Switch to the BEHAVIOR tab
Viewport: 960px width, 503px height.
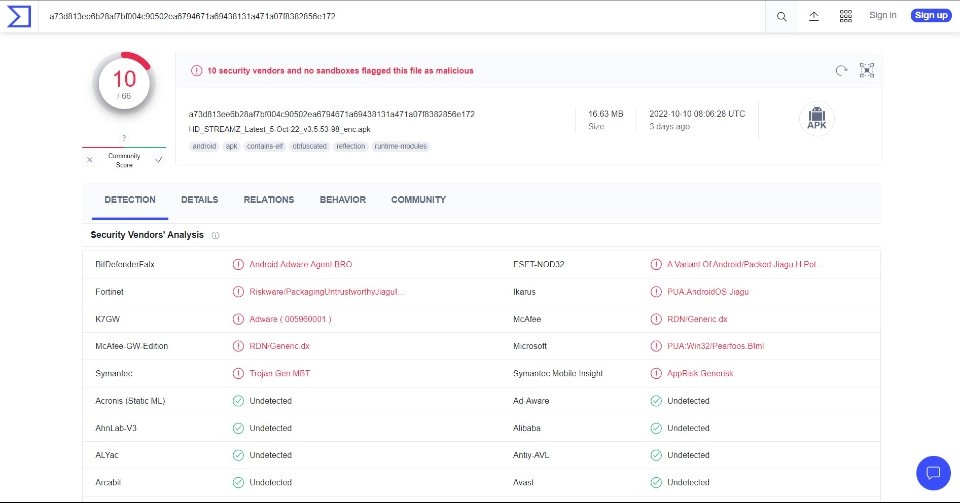343,199
